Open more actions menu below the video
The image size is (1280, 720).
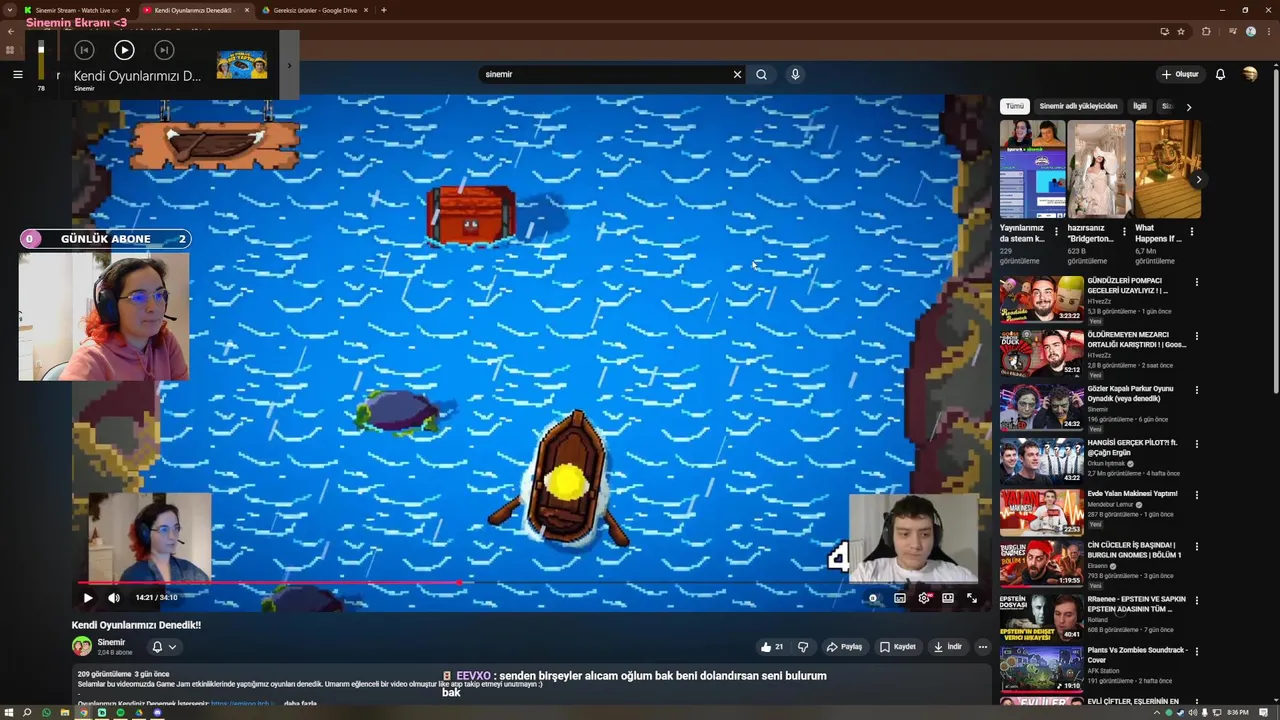(982, 647)
